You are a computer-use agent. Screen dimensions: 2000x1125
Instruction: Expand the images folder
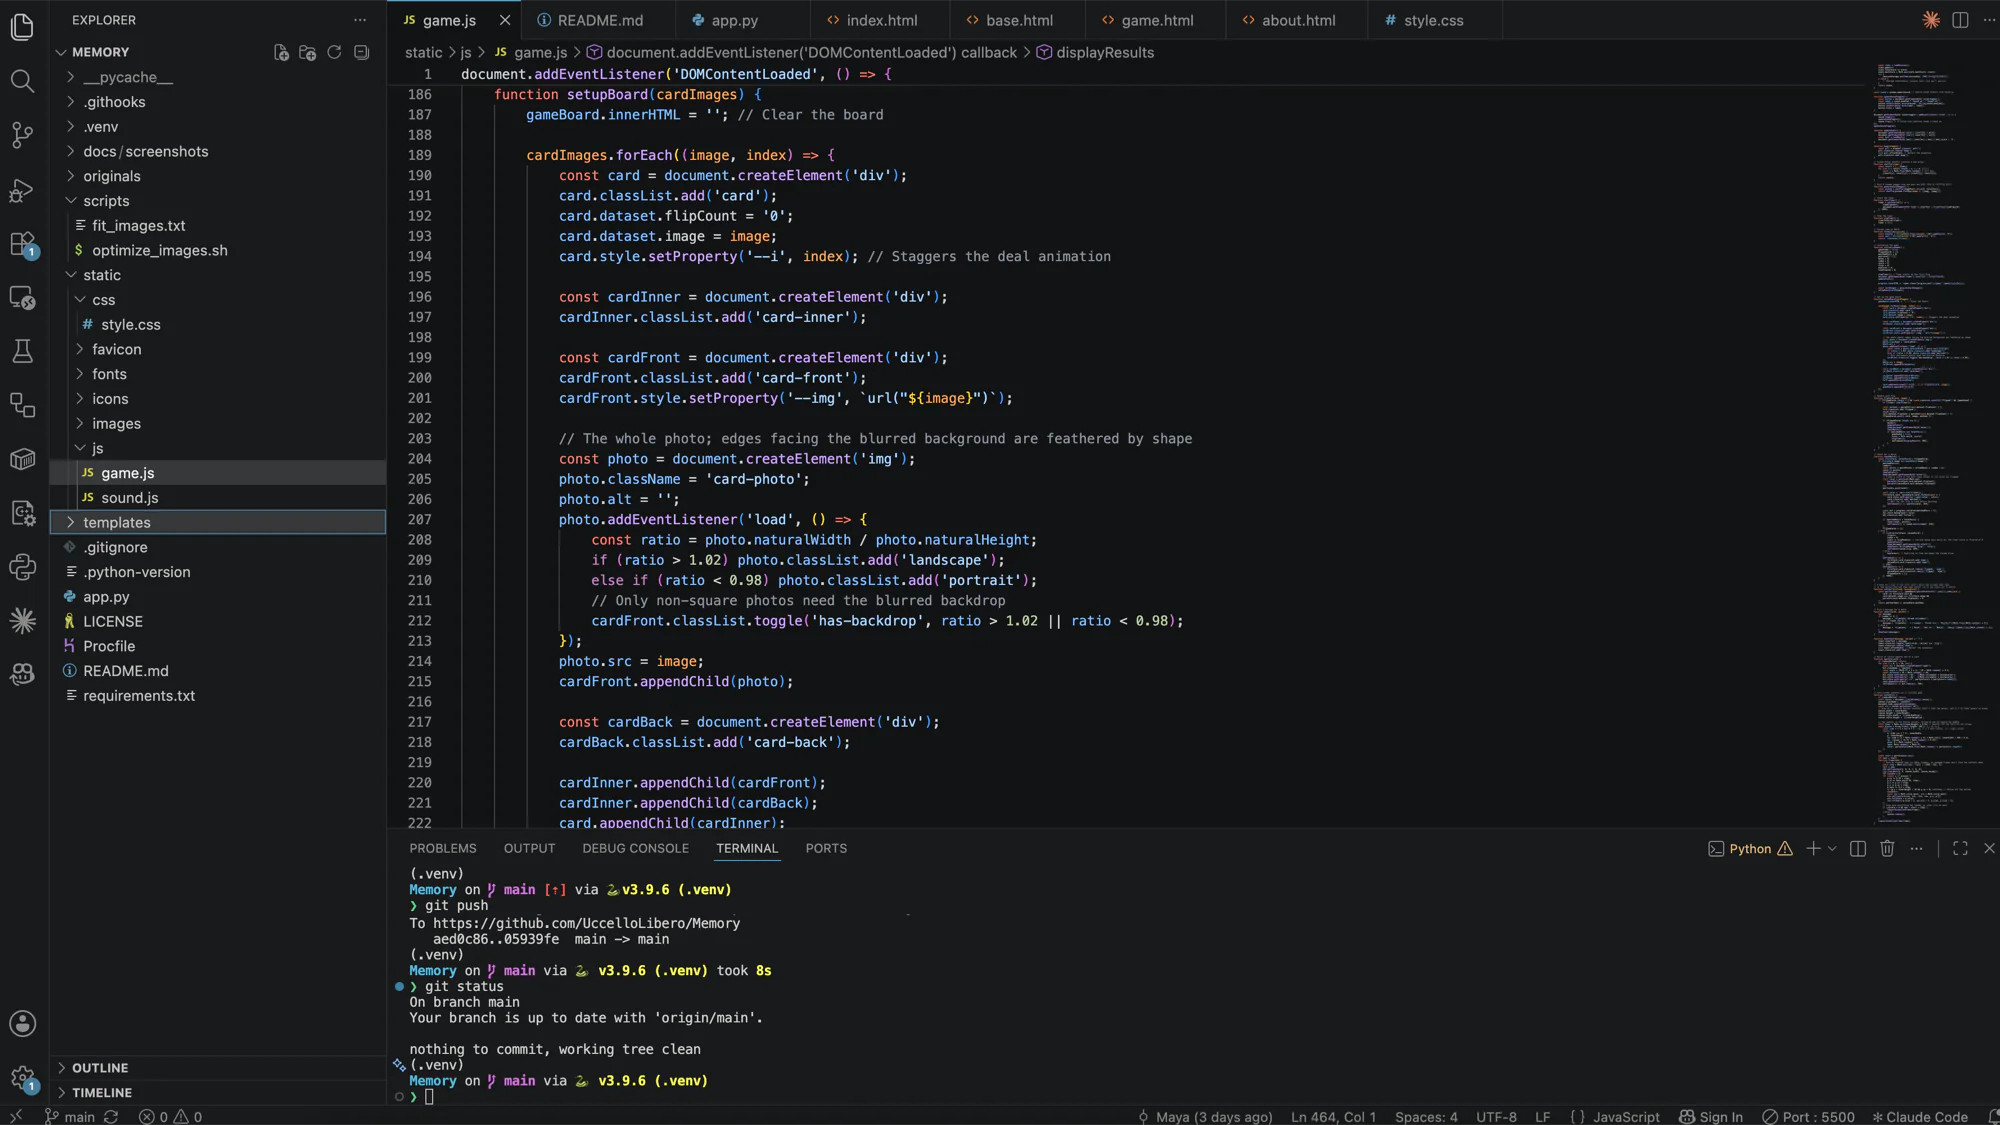point(218,423)
